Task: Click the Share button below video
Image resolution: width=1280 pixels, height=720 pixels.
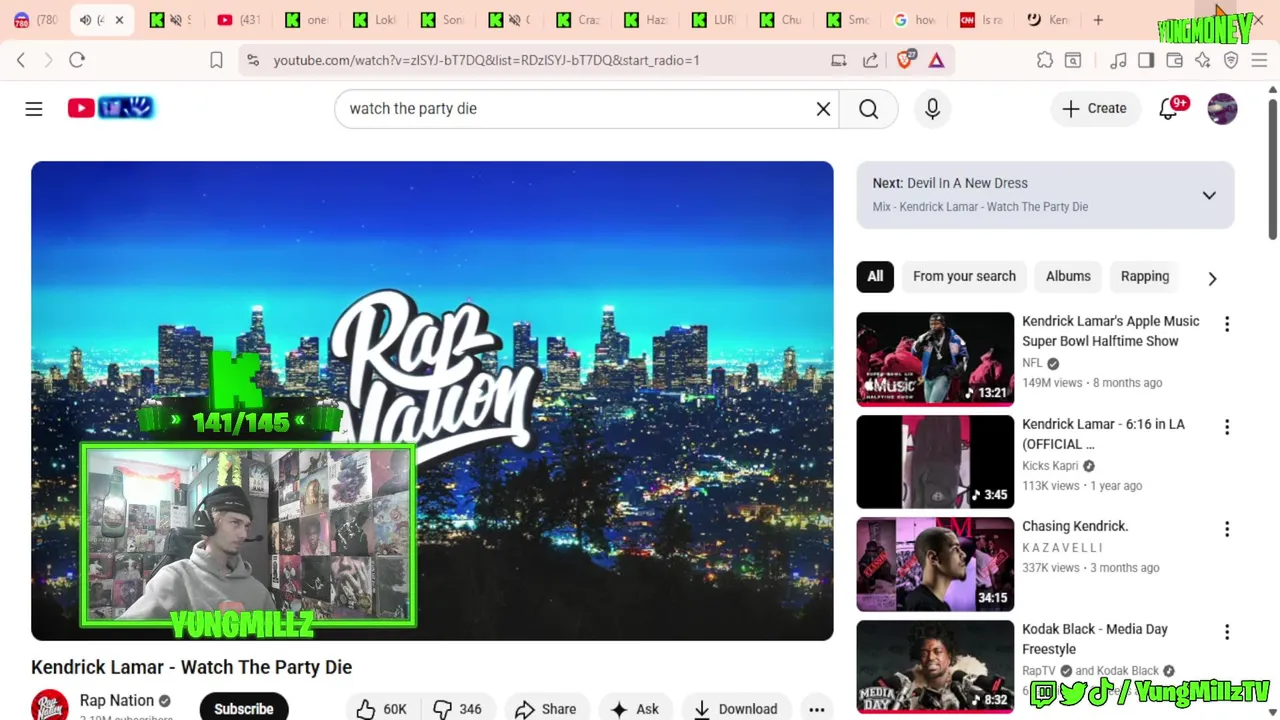Action: tap(546, 708)
